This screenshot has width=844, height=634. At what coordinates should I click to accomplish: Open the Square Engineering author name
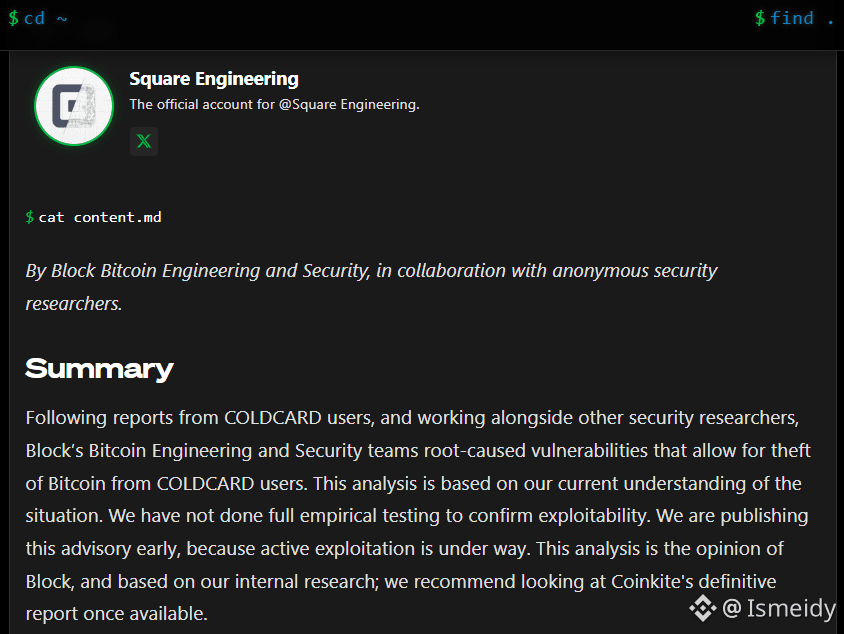214,79
